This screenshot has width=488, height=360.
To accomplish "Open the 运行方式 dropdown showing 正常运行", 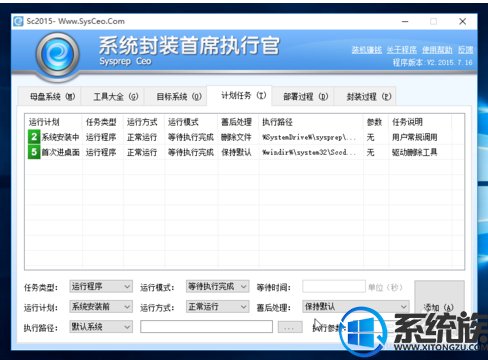I will (217, 307).
